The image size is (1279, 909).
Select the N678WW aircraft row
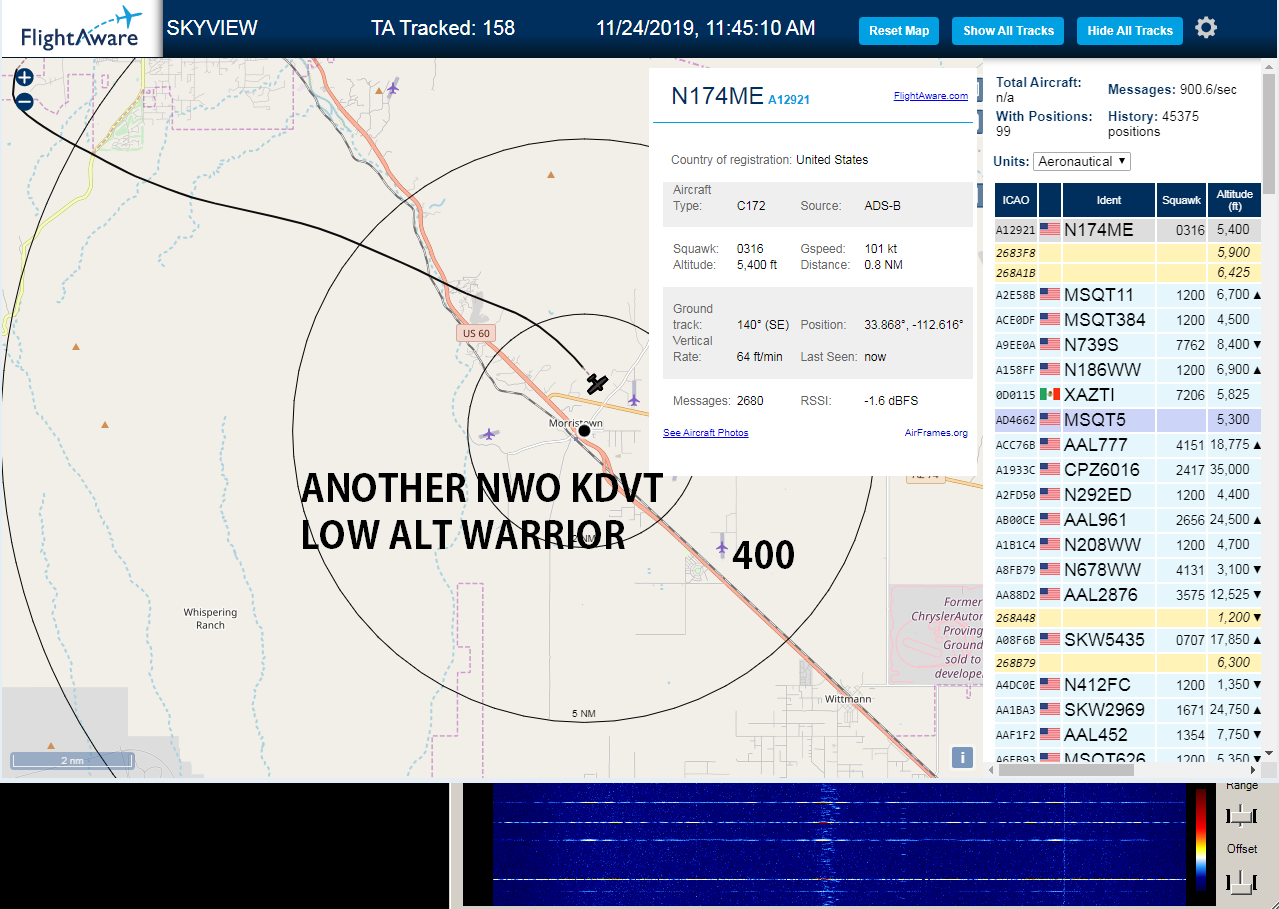[1128, 570]
